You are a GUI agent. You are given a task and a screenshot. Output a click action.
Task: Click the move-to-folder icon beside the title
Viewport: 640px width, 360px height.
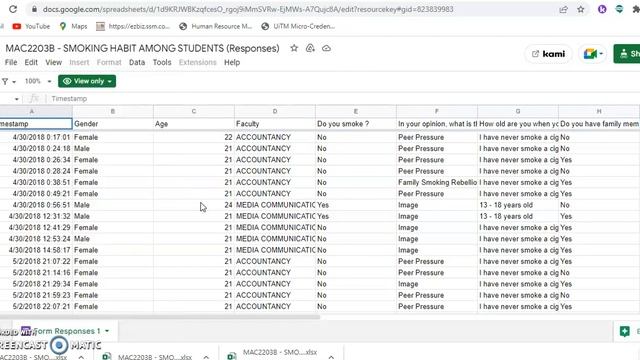(310, 48)
